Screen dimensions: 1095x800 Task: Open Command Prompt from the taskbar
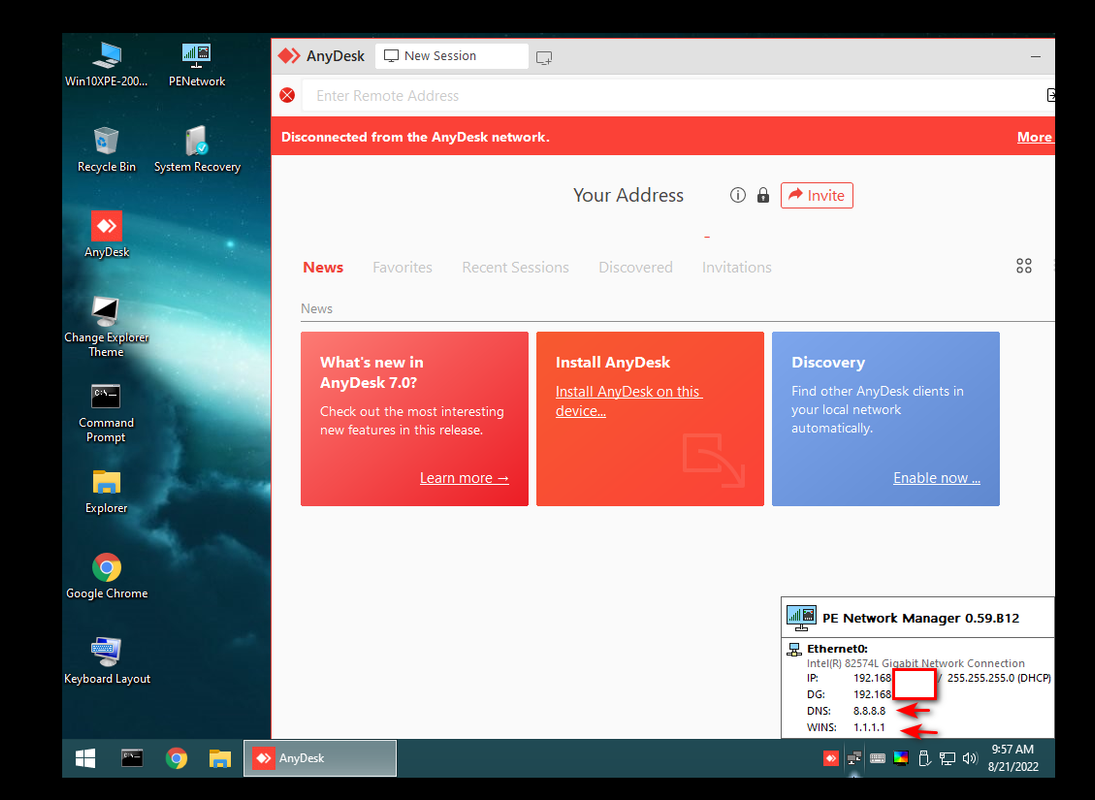point(132,758)
